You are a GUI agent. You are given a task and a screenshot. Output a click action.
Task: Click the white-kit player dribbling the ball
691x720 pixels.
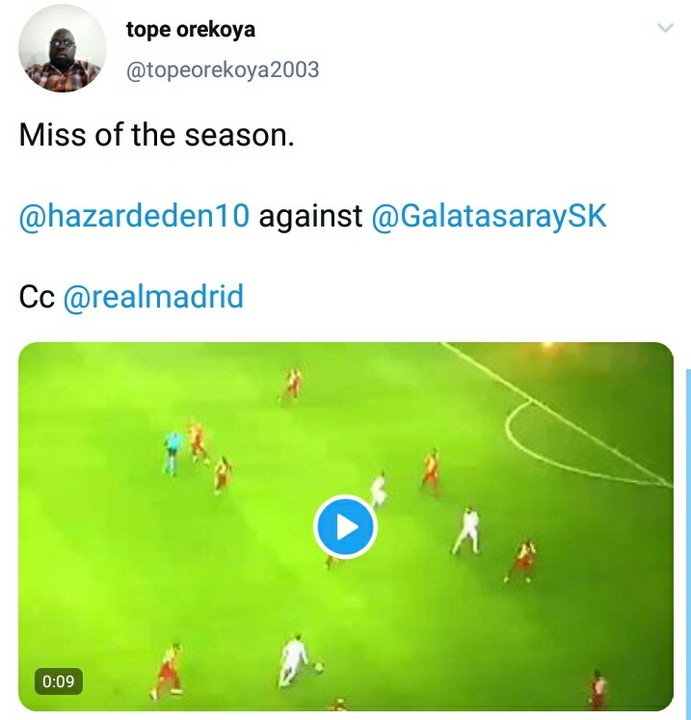pyautogui.click(x=292, y=660)
